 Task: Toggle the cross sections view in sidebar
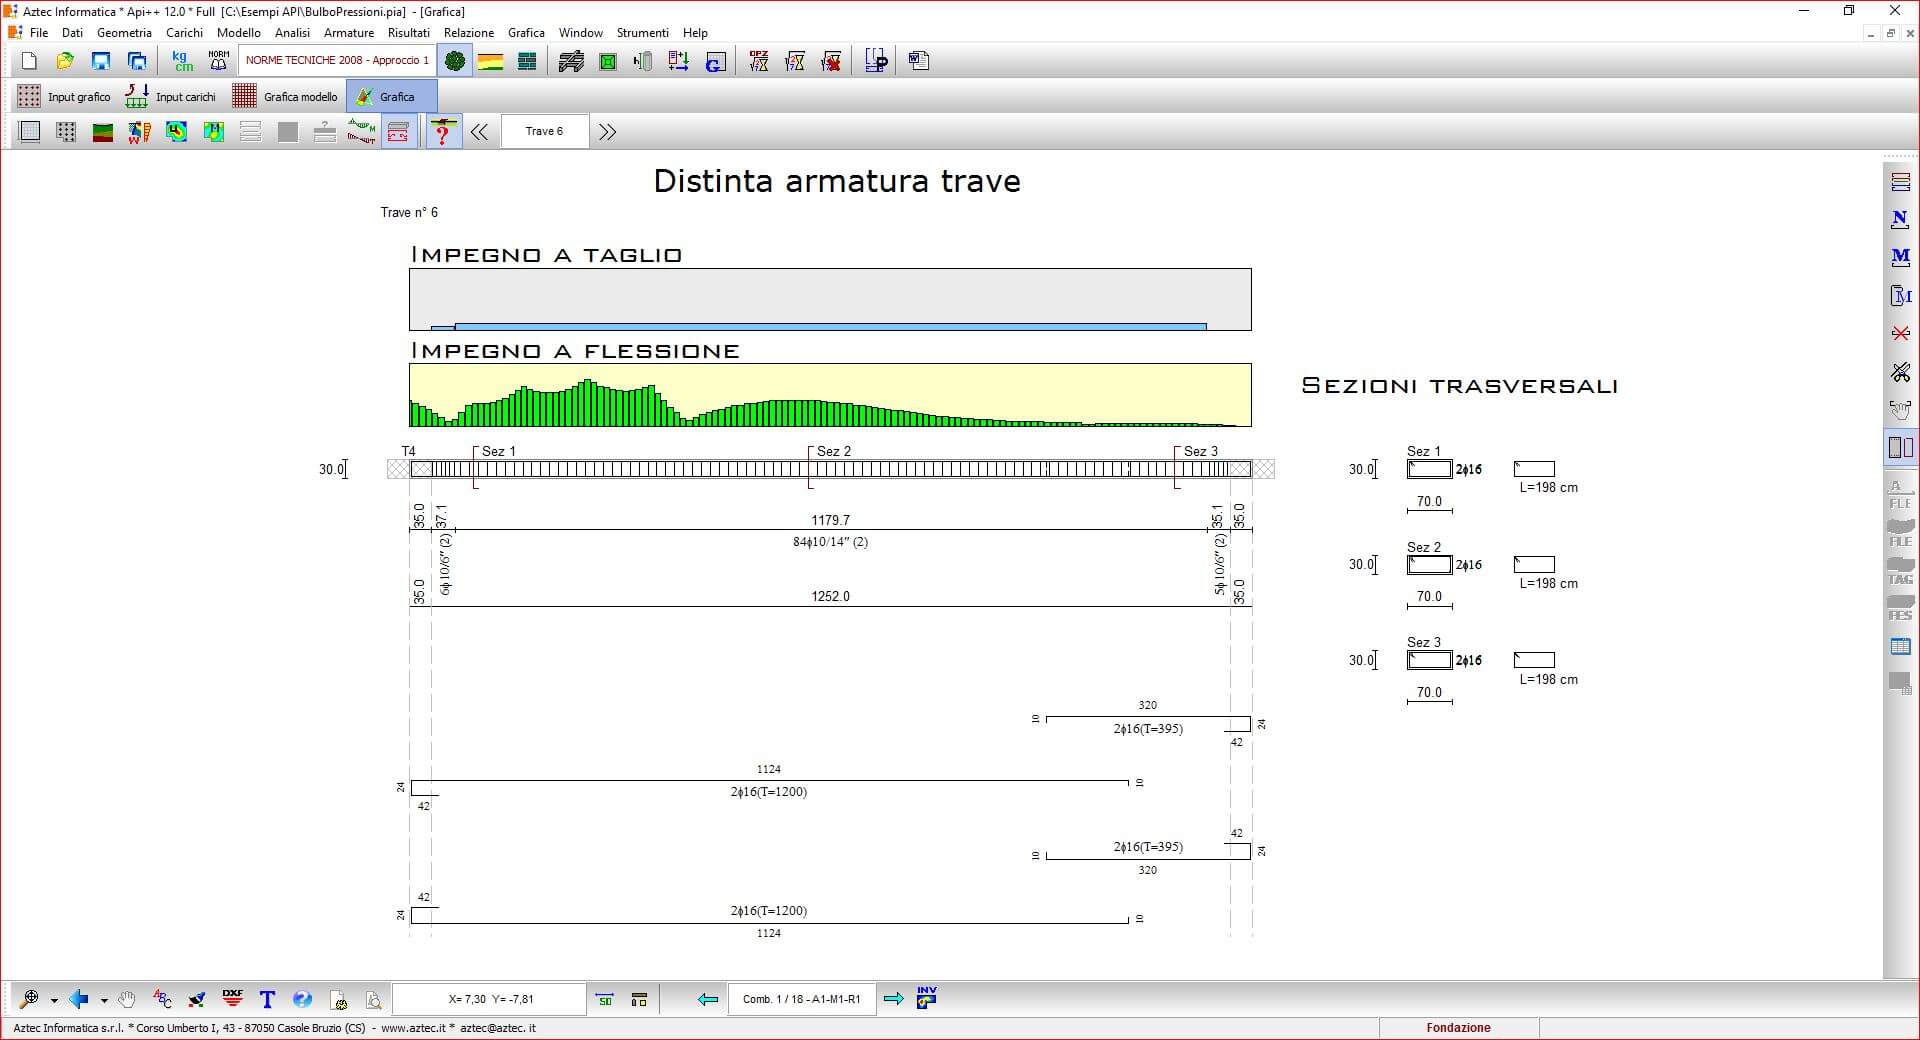[1900, 447]
